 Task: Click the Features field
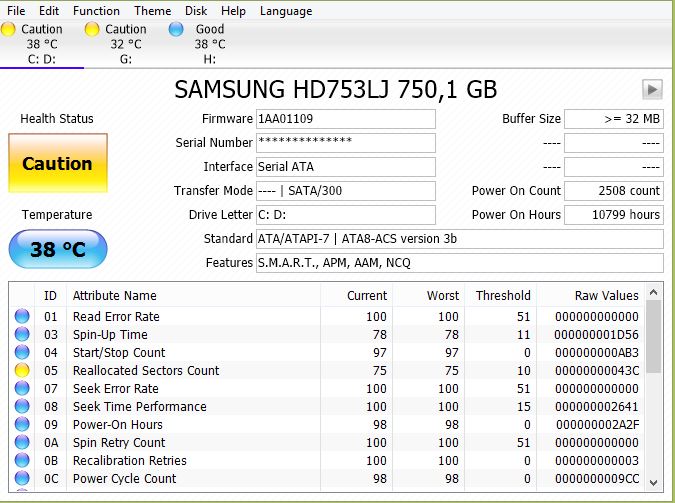tap(460, 263)
